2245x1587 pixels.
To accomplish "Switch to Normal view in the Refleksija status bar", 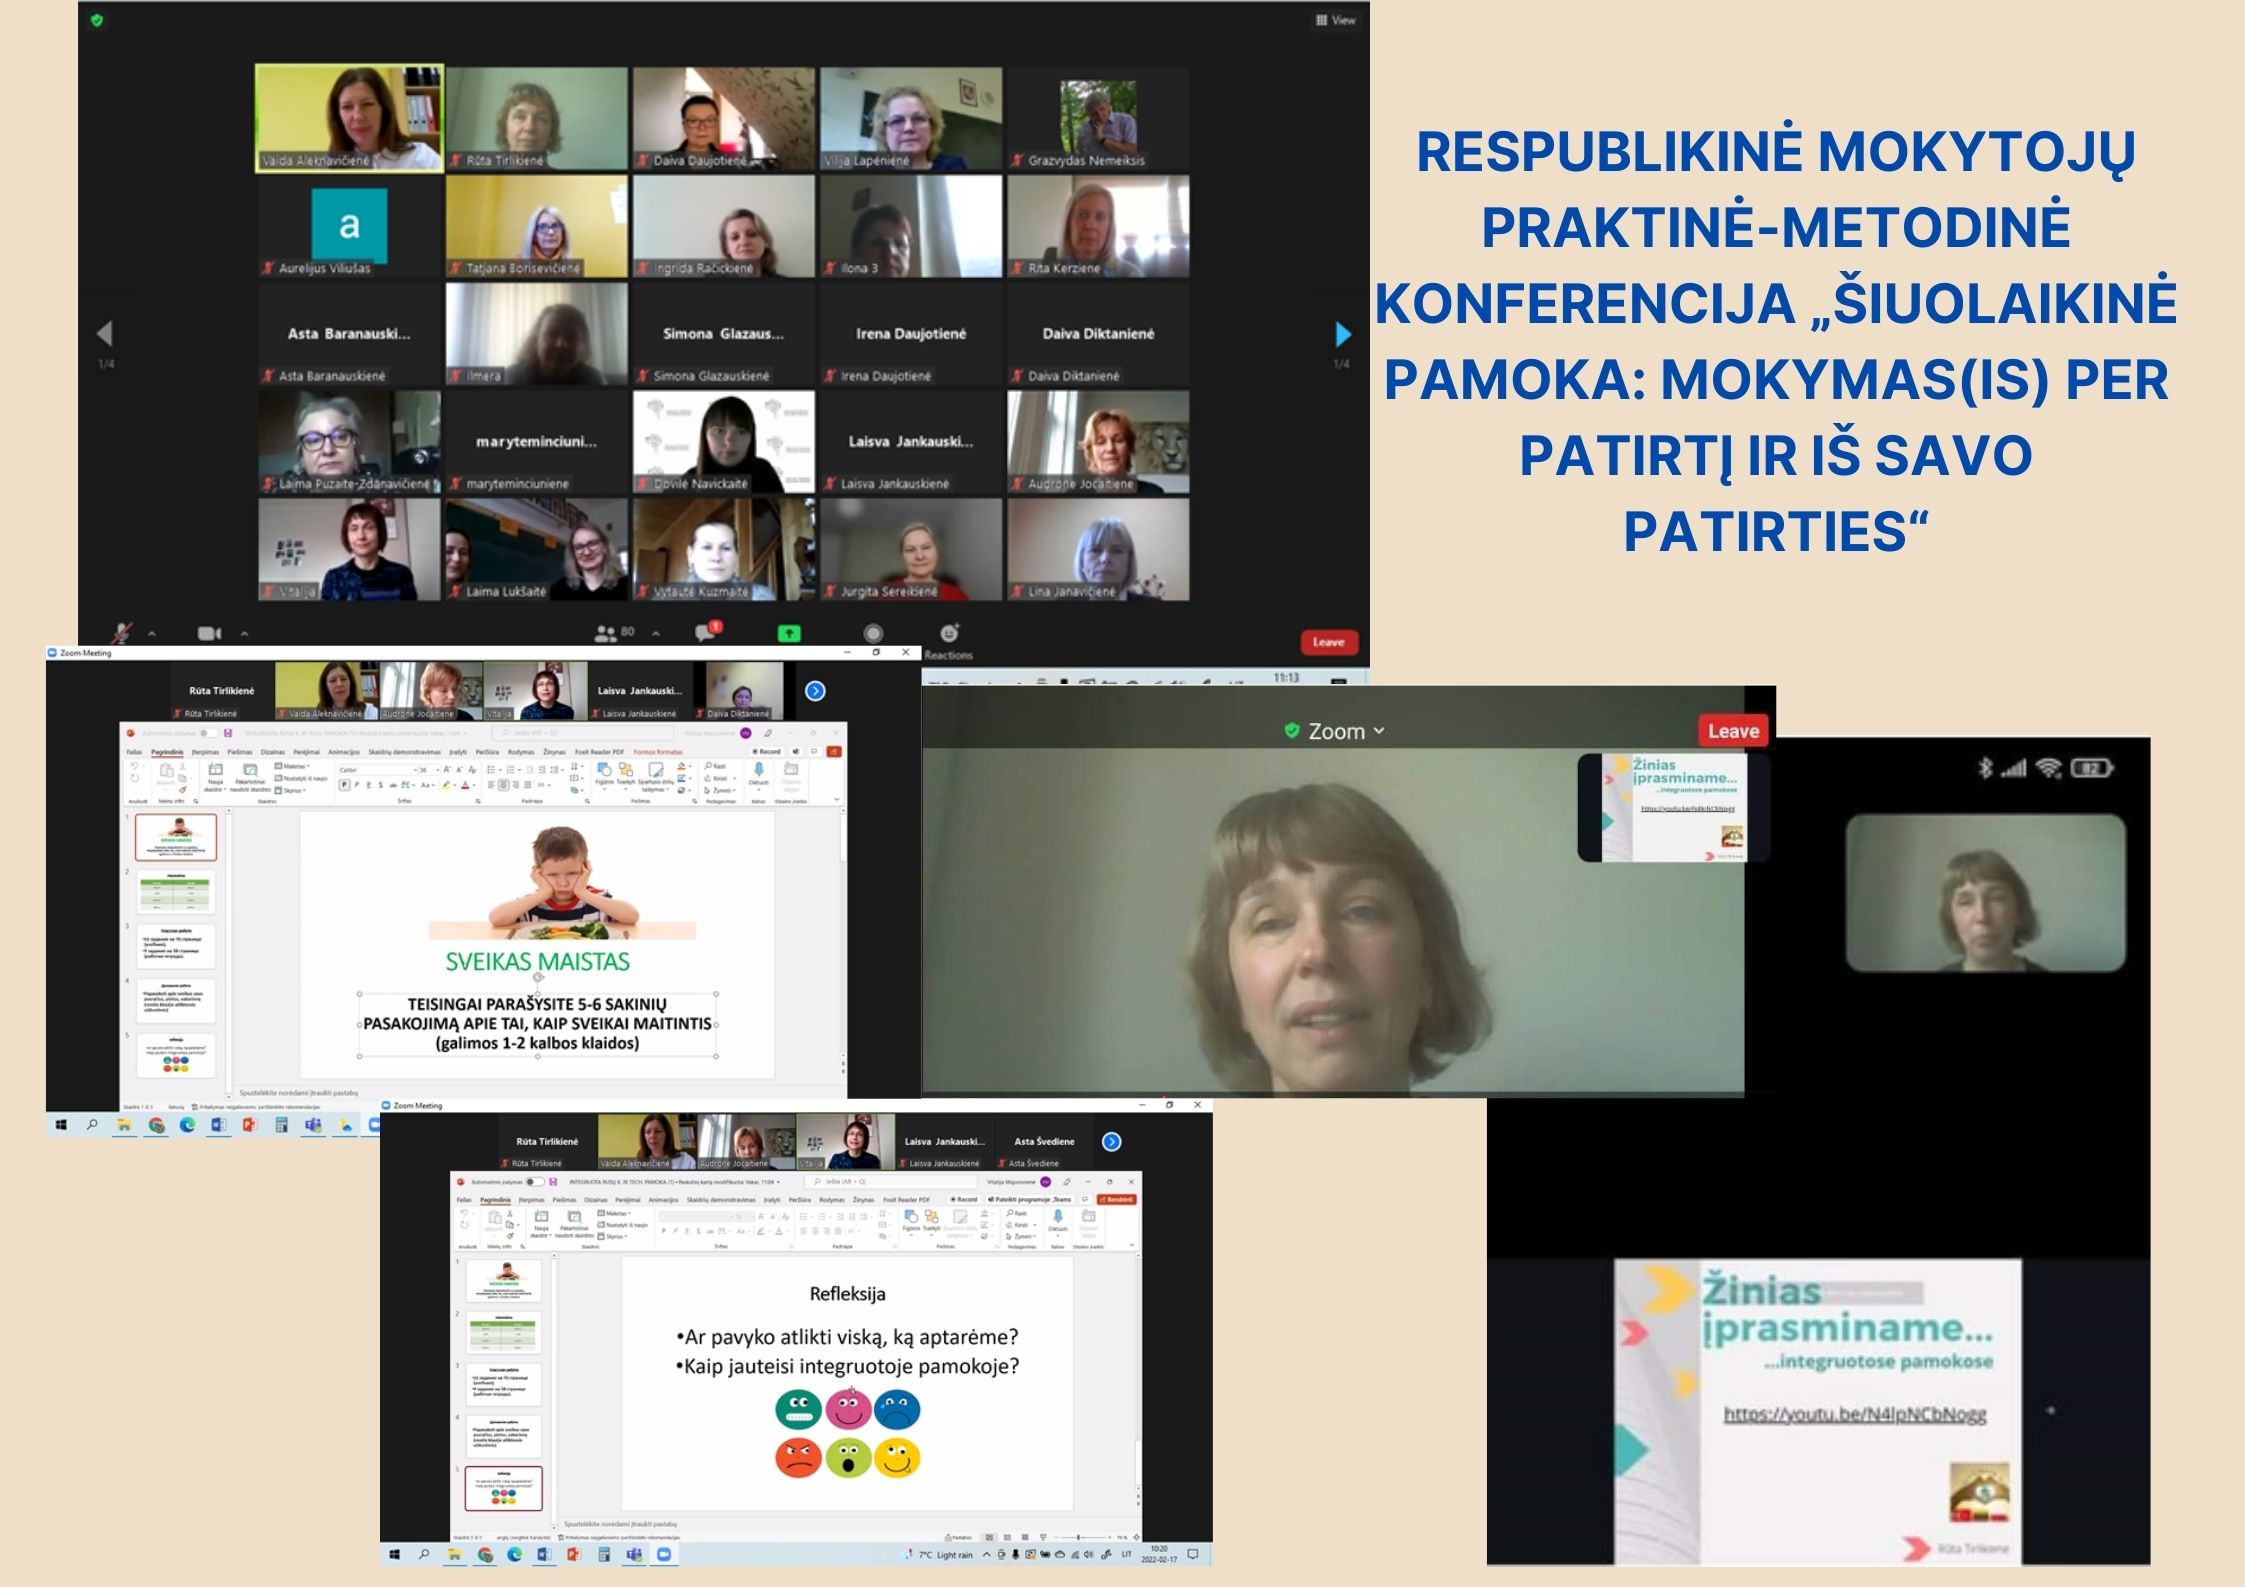I will click(990, 1537).
